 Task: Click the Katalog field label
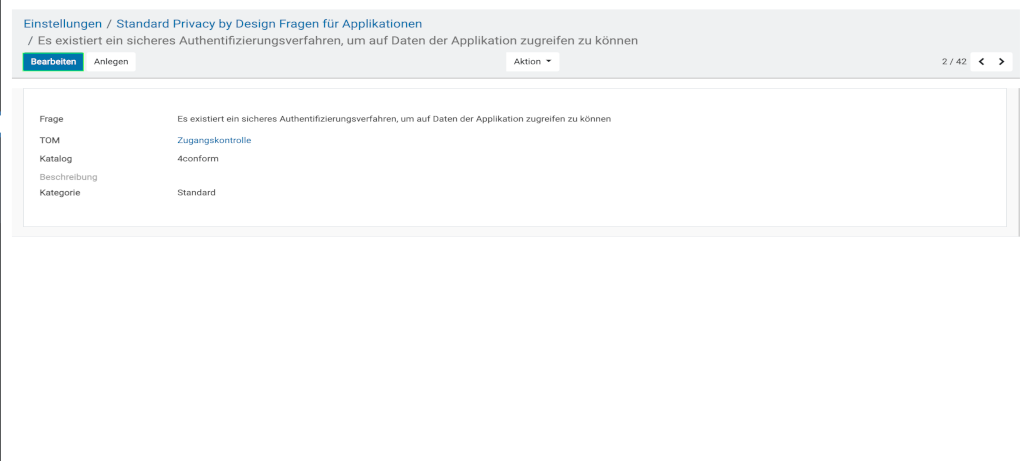pyautogui.click(x=55, y=158)
